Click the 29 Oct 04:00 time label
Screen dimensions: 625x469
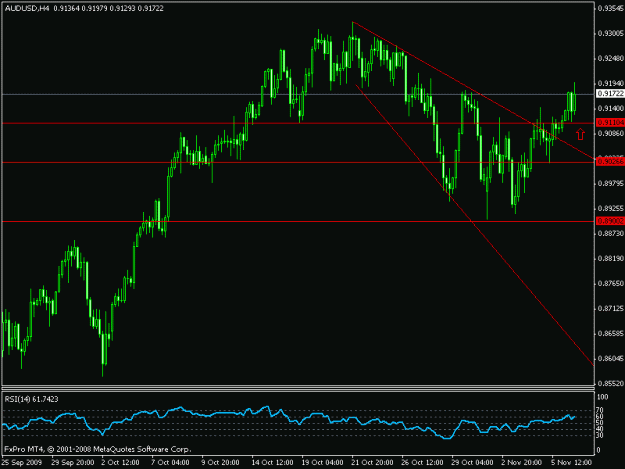[x=472, y=463]
